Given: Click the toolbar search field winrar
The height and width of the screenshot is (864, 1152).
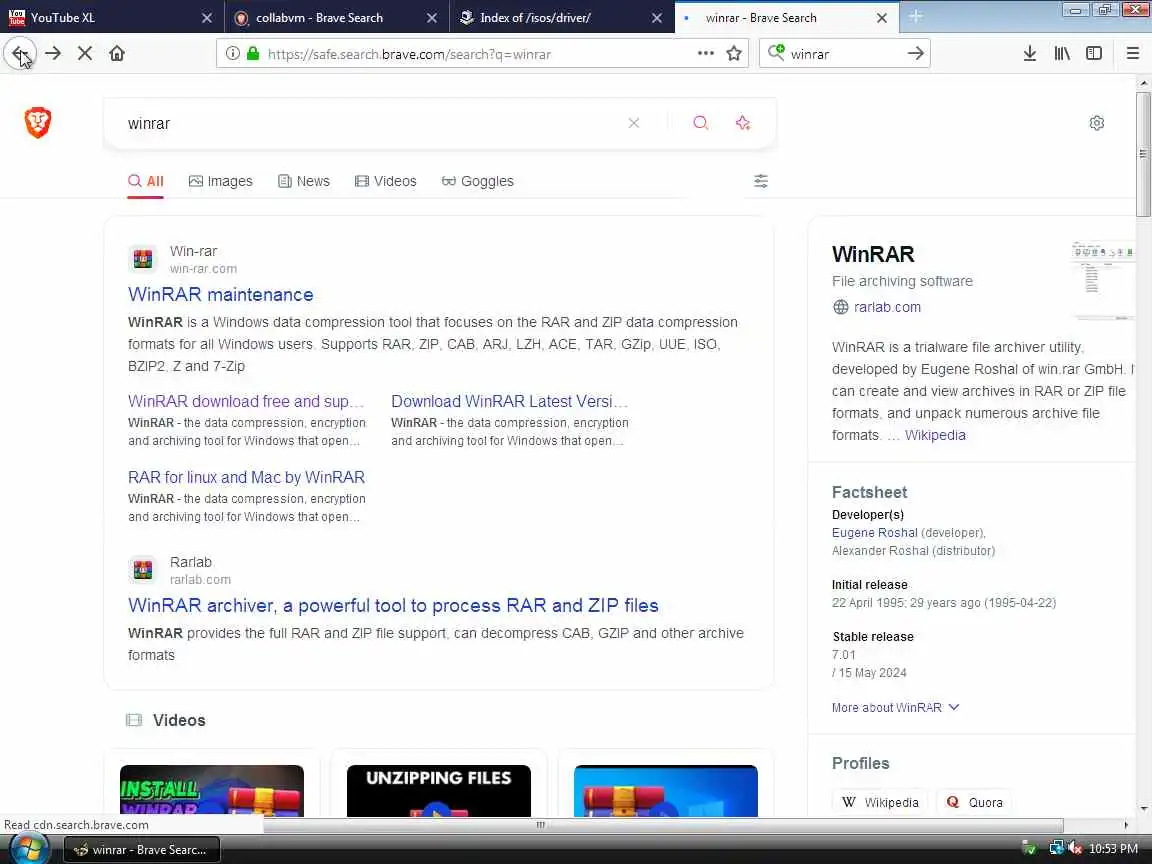Looking at the screenshot, I should point(845,54).
